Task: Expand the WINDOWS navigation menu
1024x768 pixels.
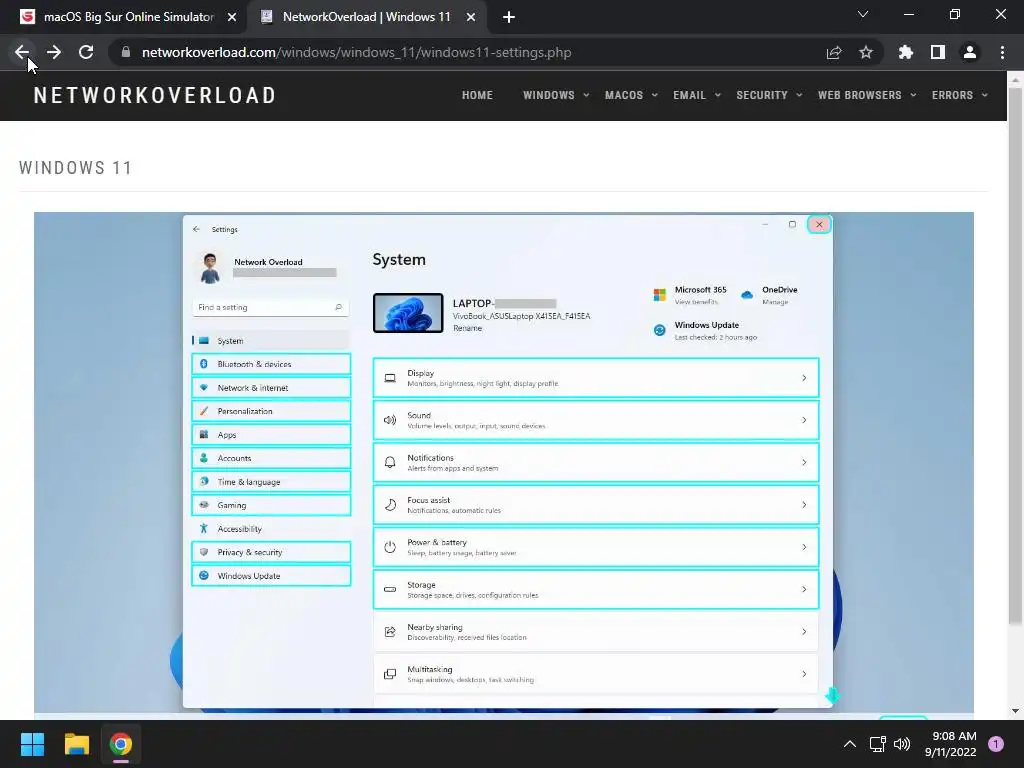Action: tap(556, 95)
